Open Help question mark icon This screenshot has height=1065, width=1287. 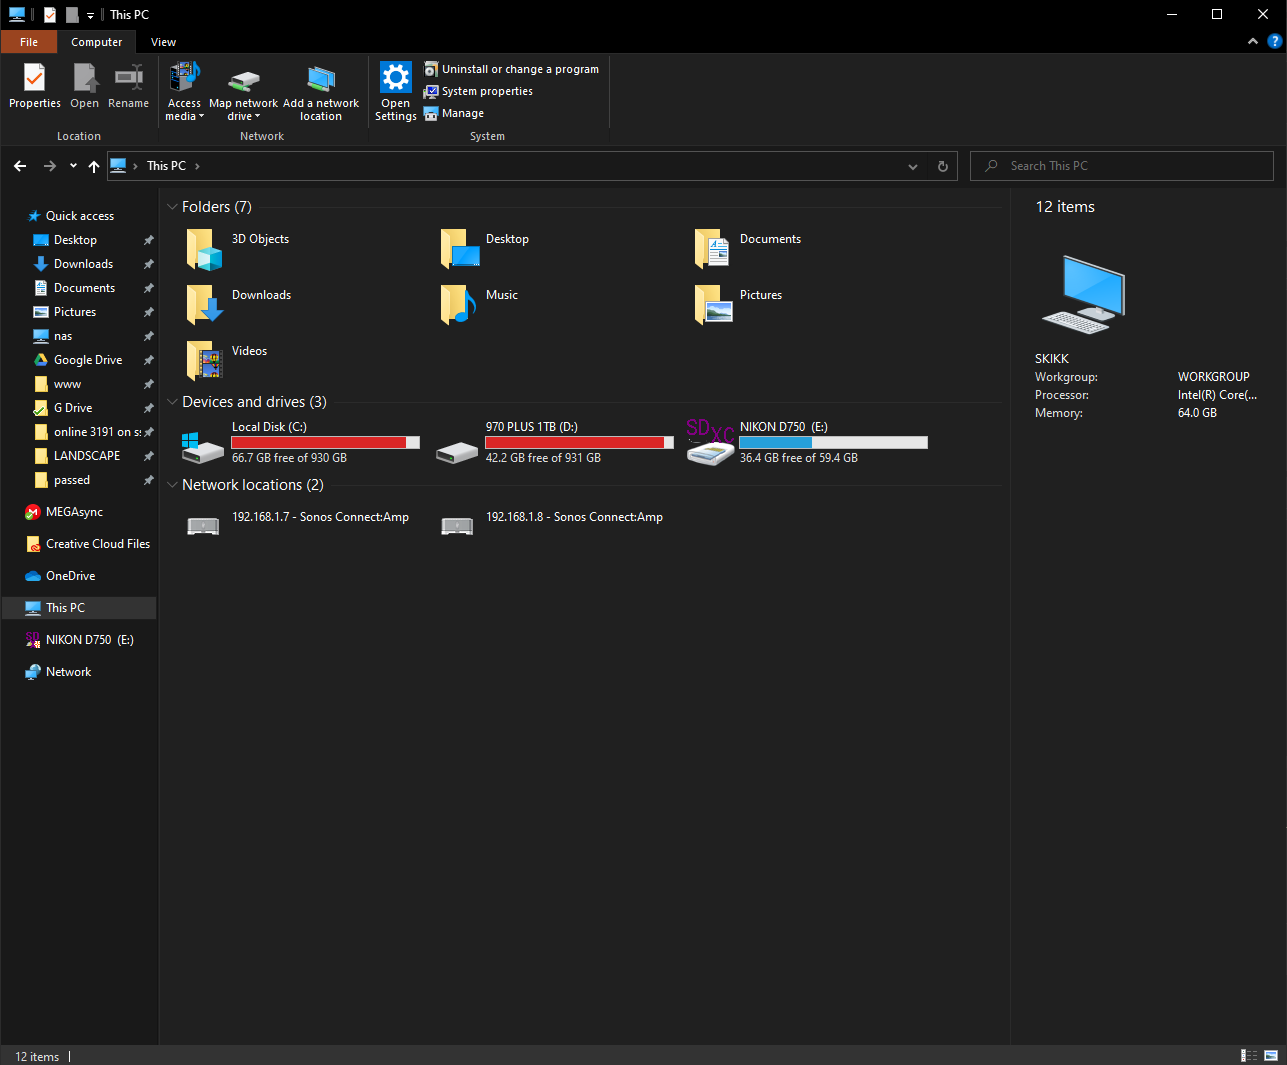tap(1274, 42)
